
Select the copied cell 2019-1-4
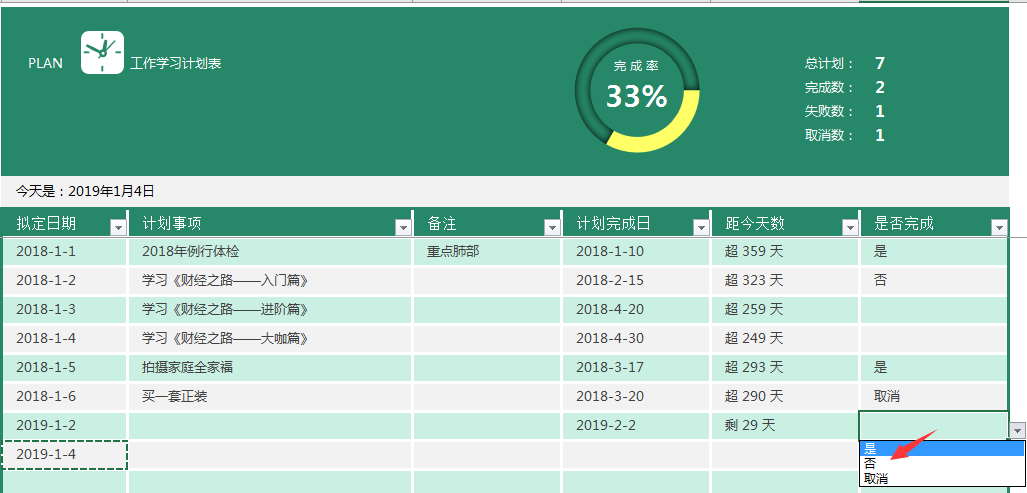(x=65, y=454)
